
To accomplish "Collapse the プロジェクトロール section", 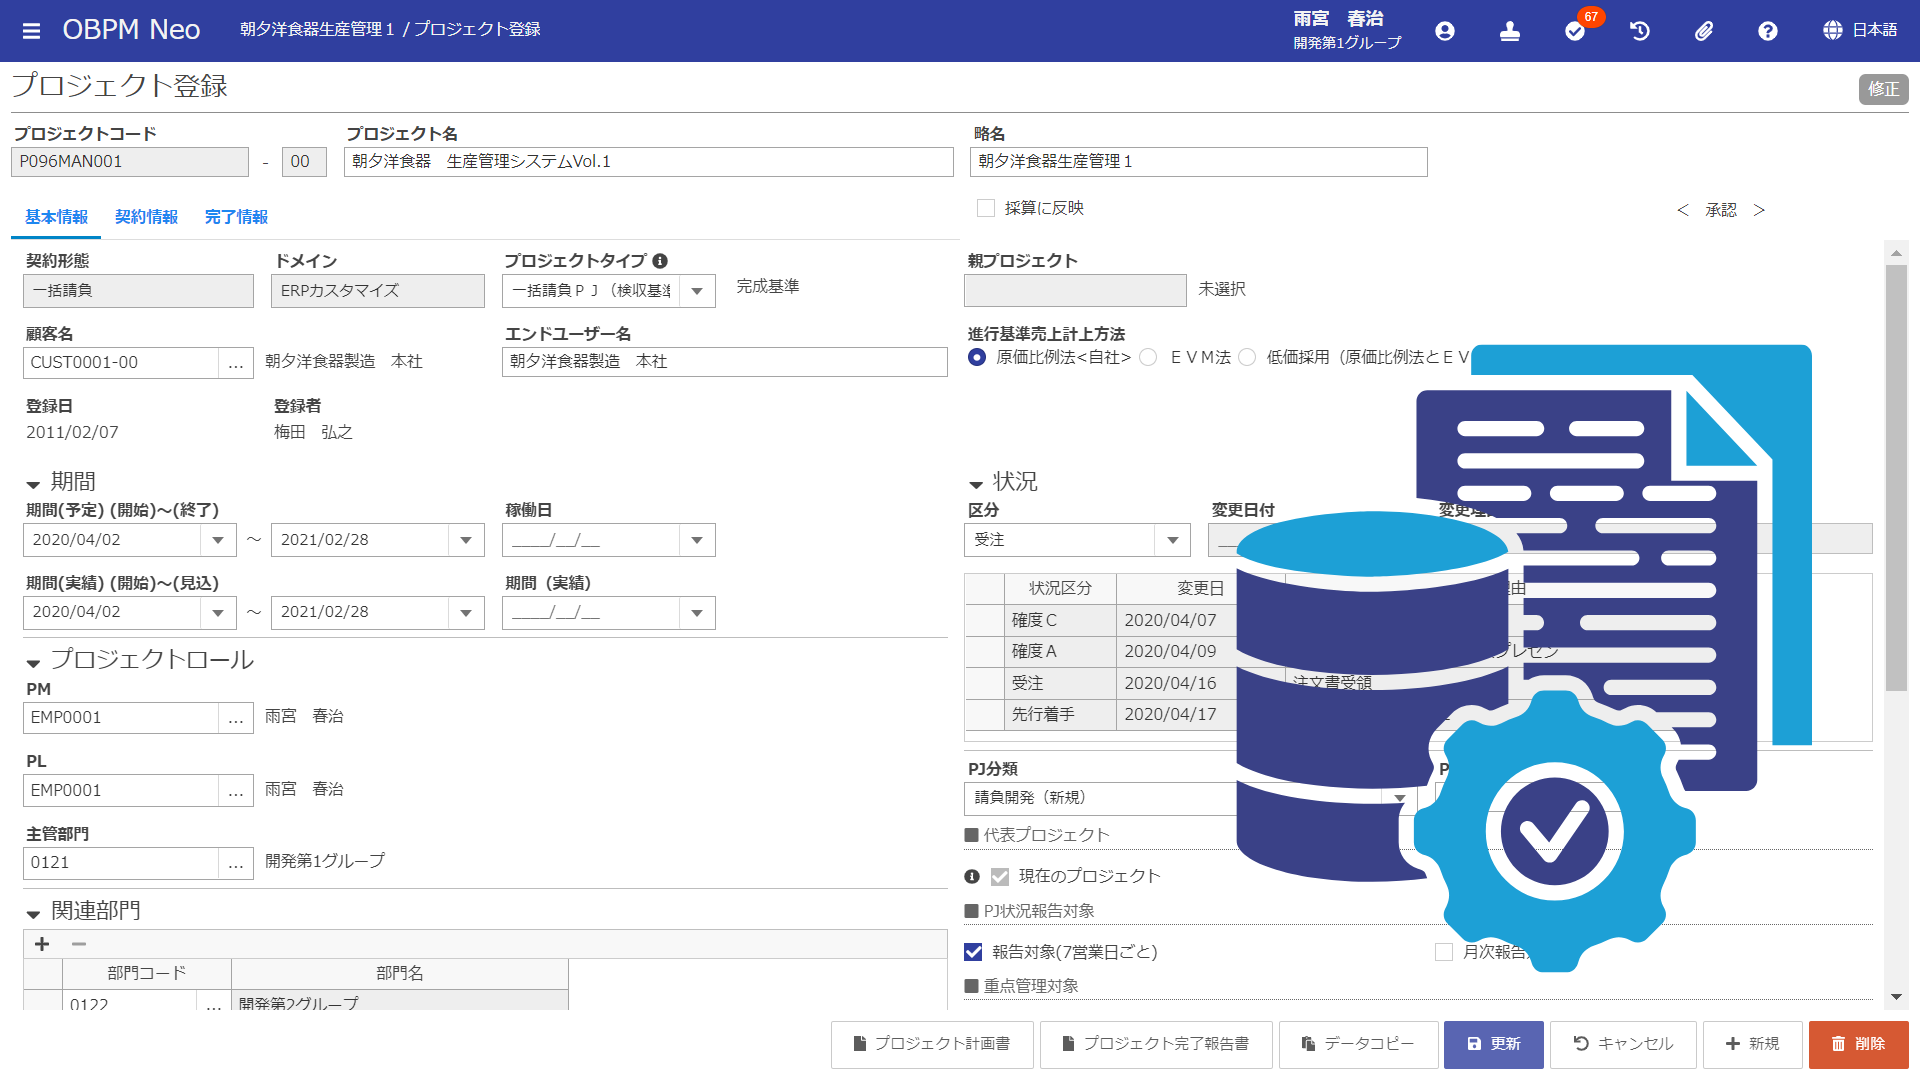I will [x=33, y=662].
